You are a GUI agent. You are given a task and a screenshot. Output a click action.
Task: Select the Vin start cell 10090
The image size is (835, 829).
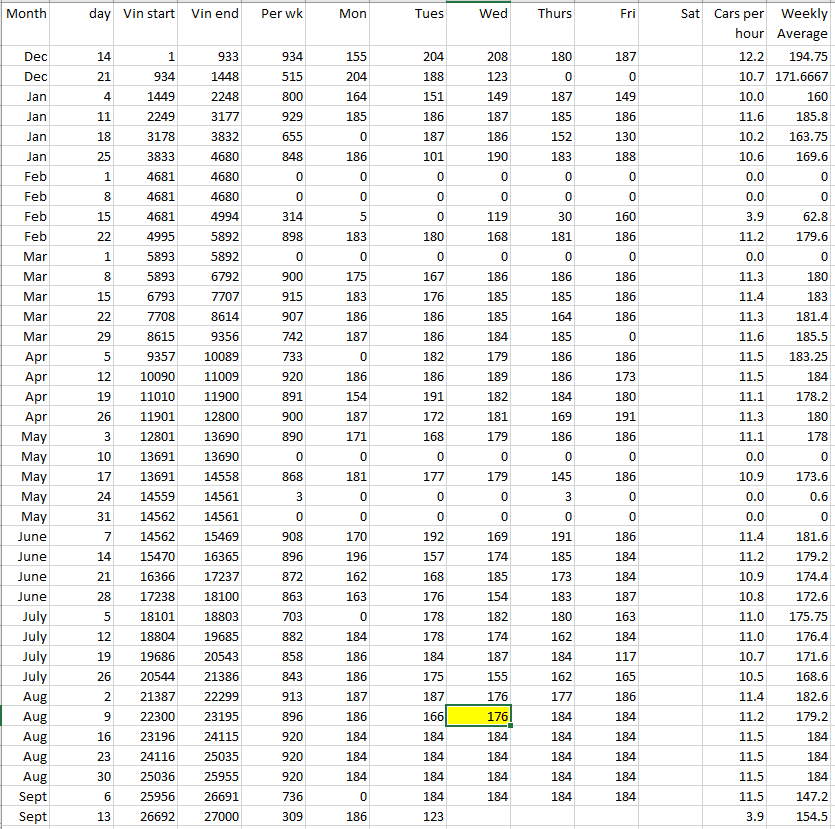(148, 377)
